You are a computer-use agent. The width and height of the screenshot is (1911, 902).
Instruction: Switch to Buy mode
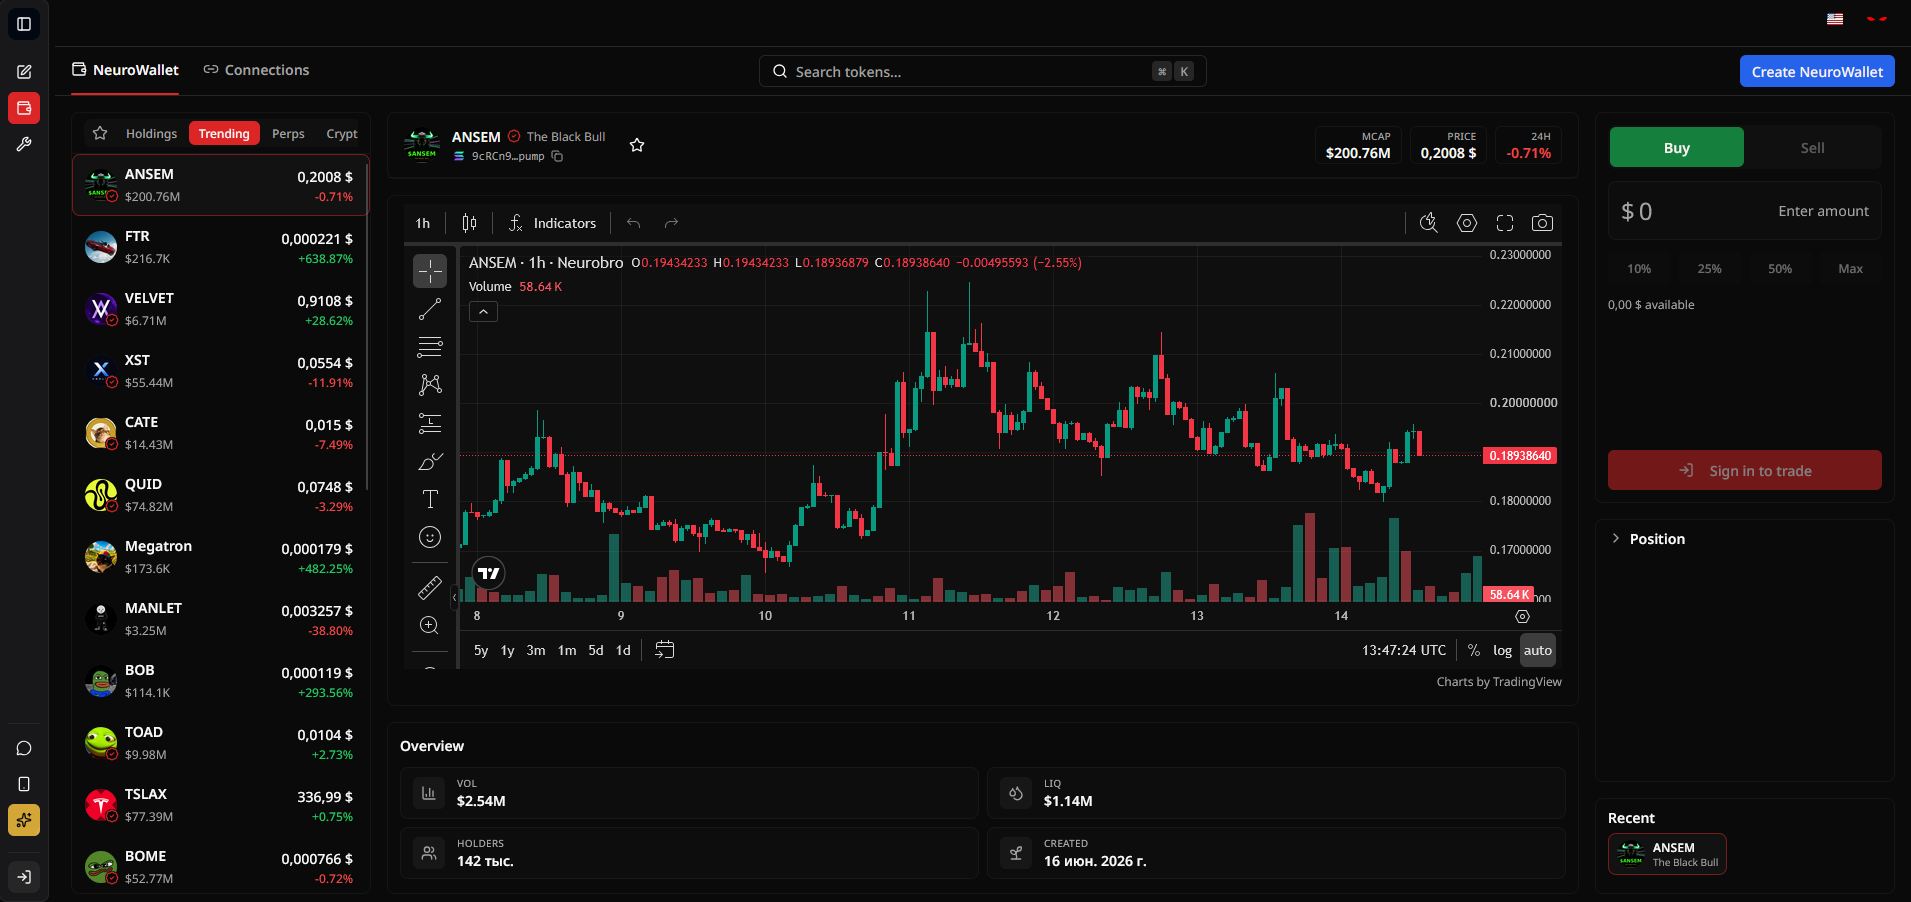(x=1677, y=147)
